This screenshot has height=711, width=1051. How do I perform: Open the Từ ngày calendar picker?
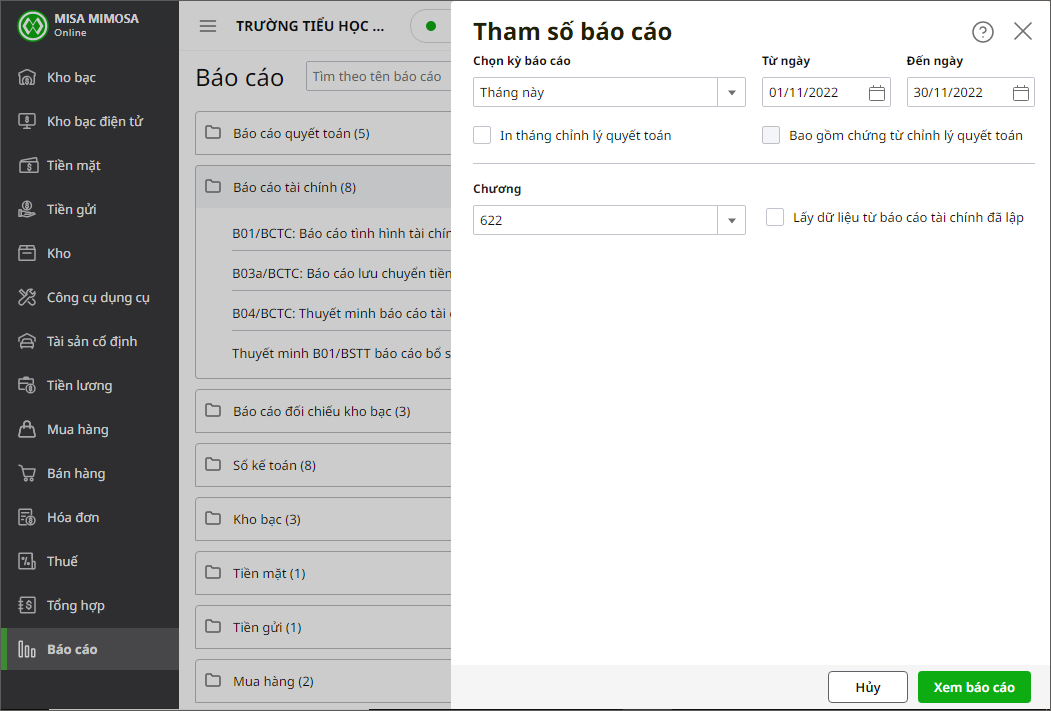[x=877, y=93]
